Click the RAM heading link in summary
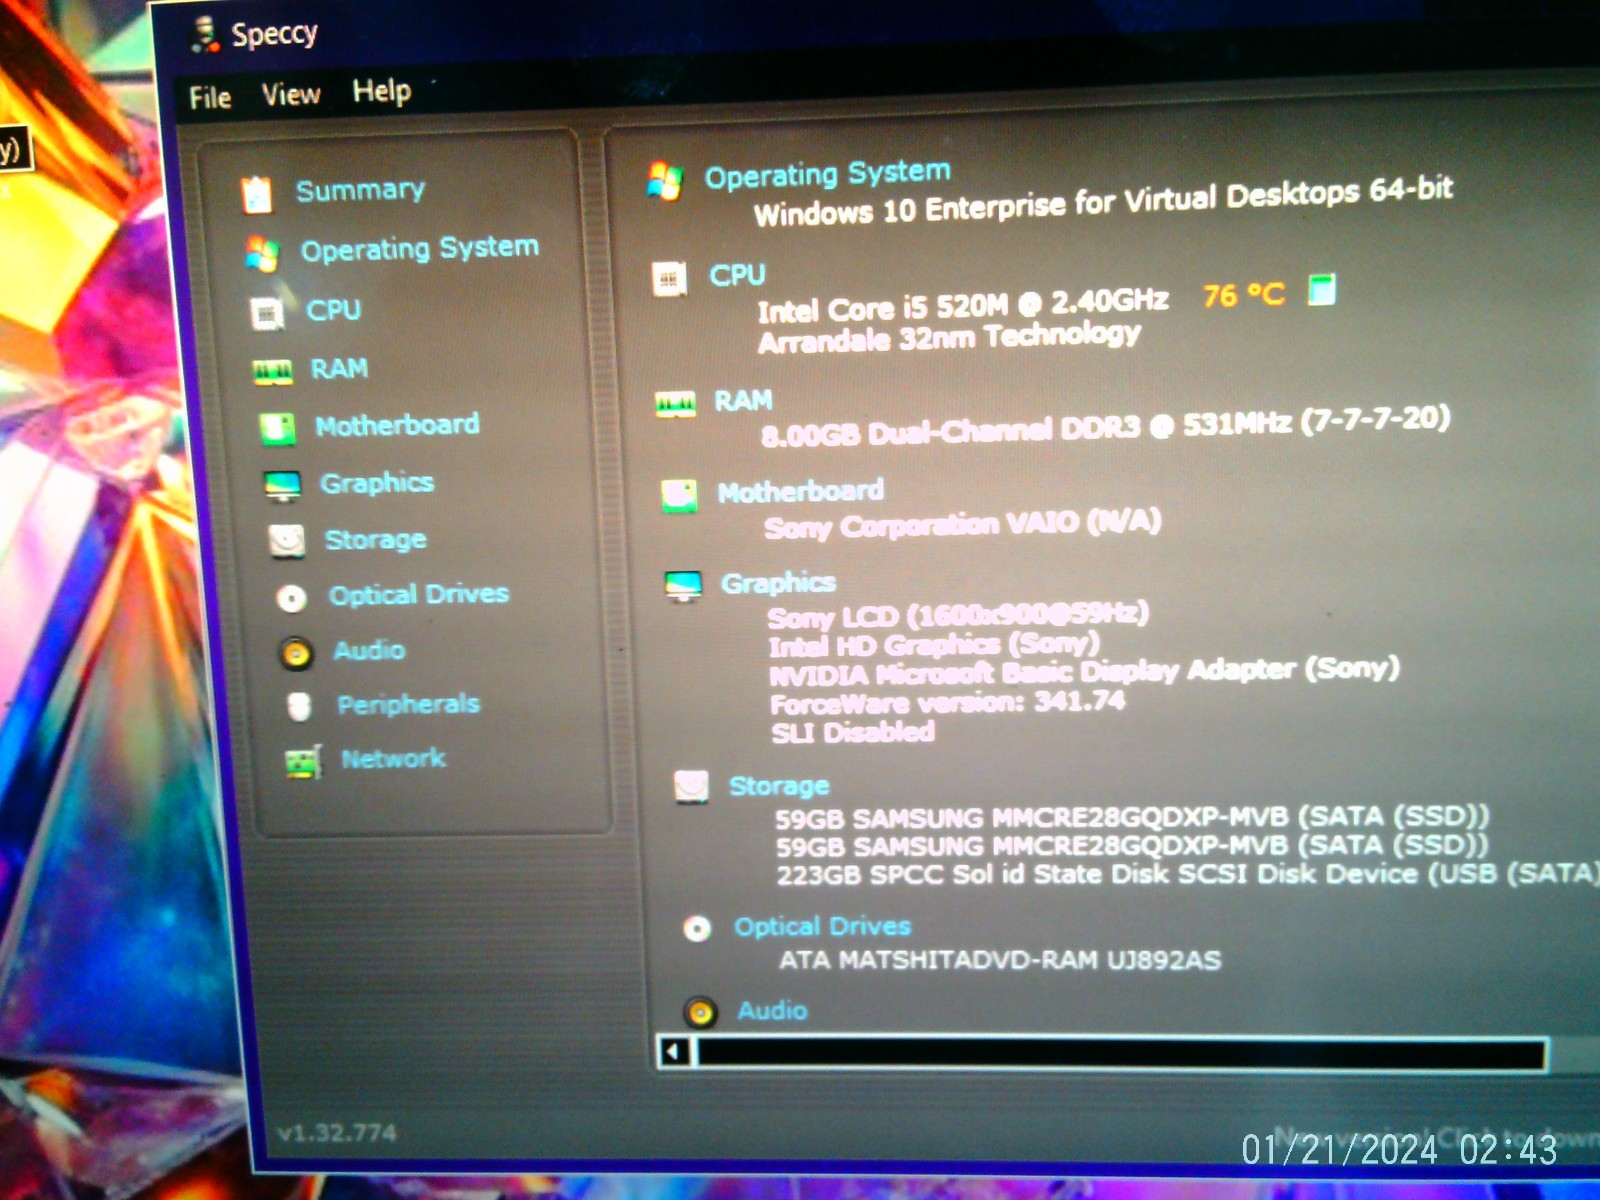The image size is (1600, 1200). [x=743, y=401]
